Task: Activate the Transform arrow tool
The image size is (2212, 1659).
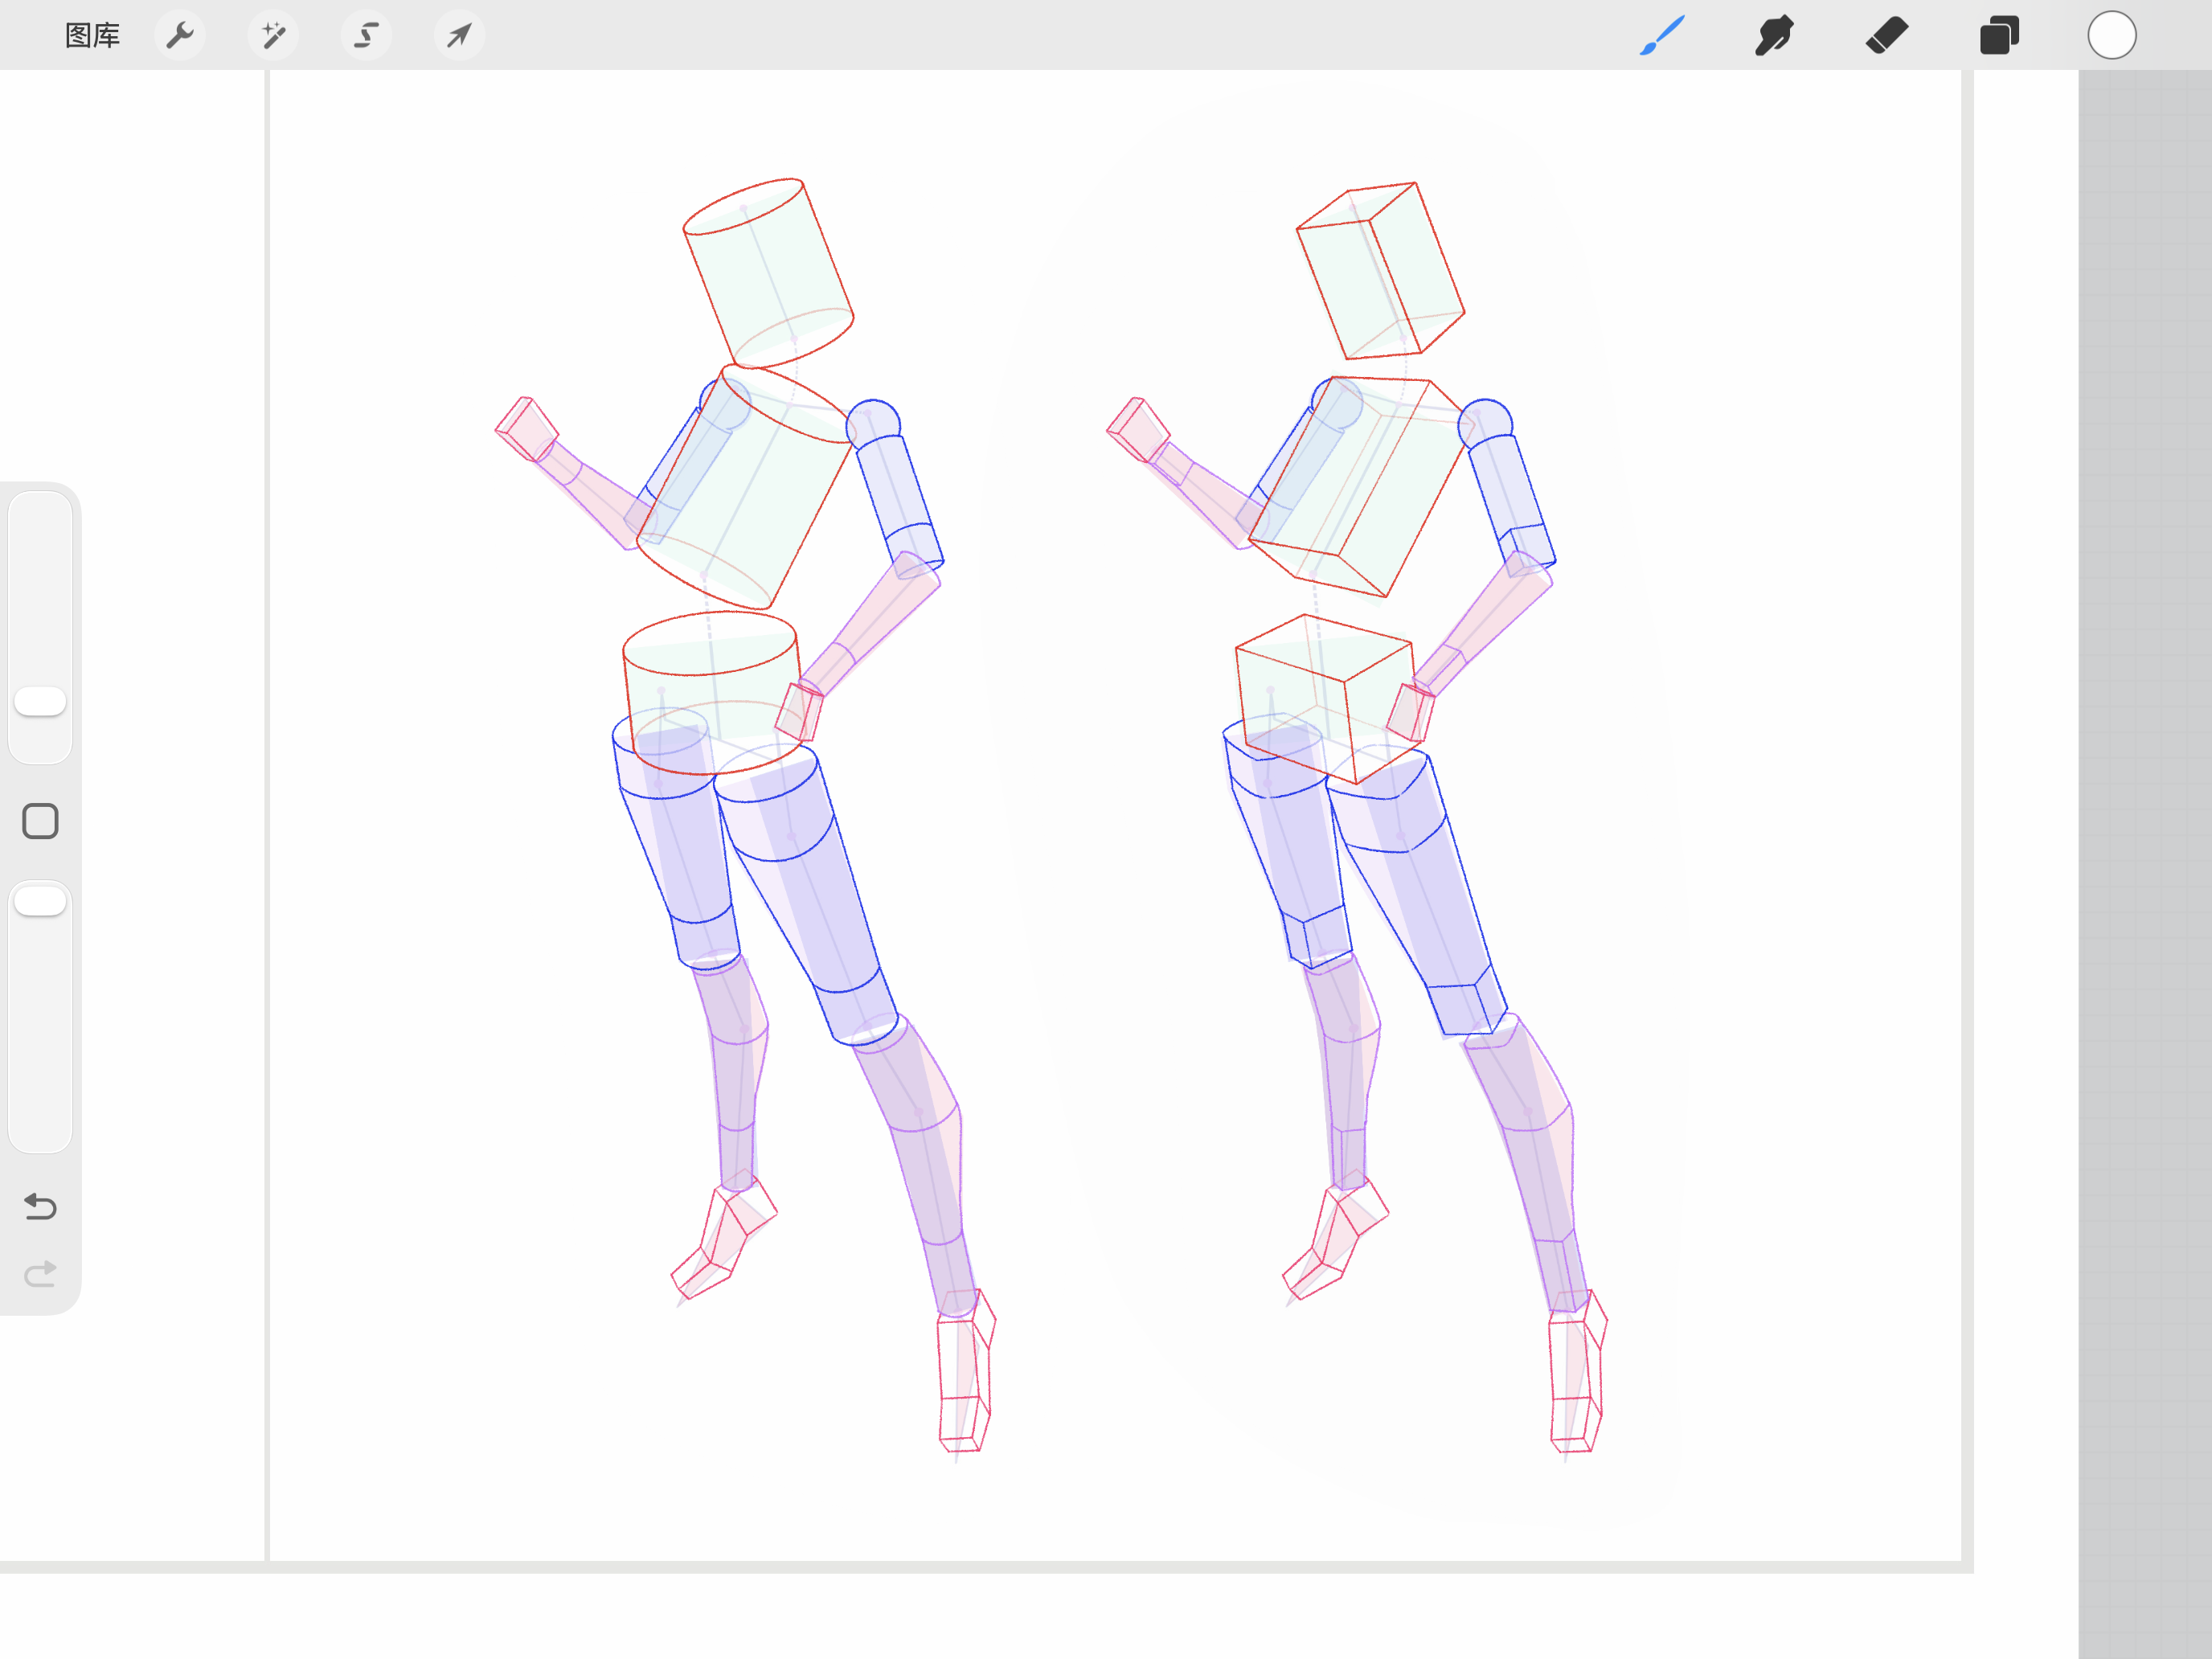Action: [459, 36]
